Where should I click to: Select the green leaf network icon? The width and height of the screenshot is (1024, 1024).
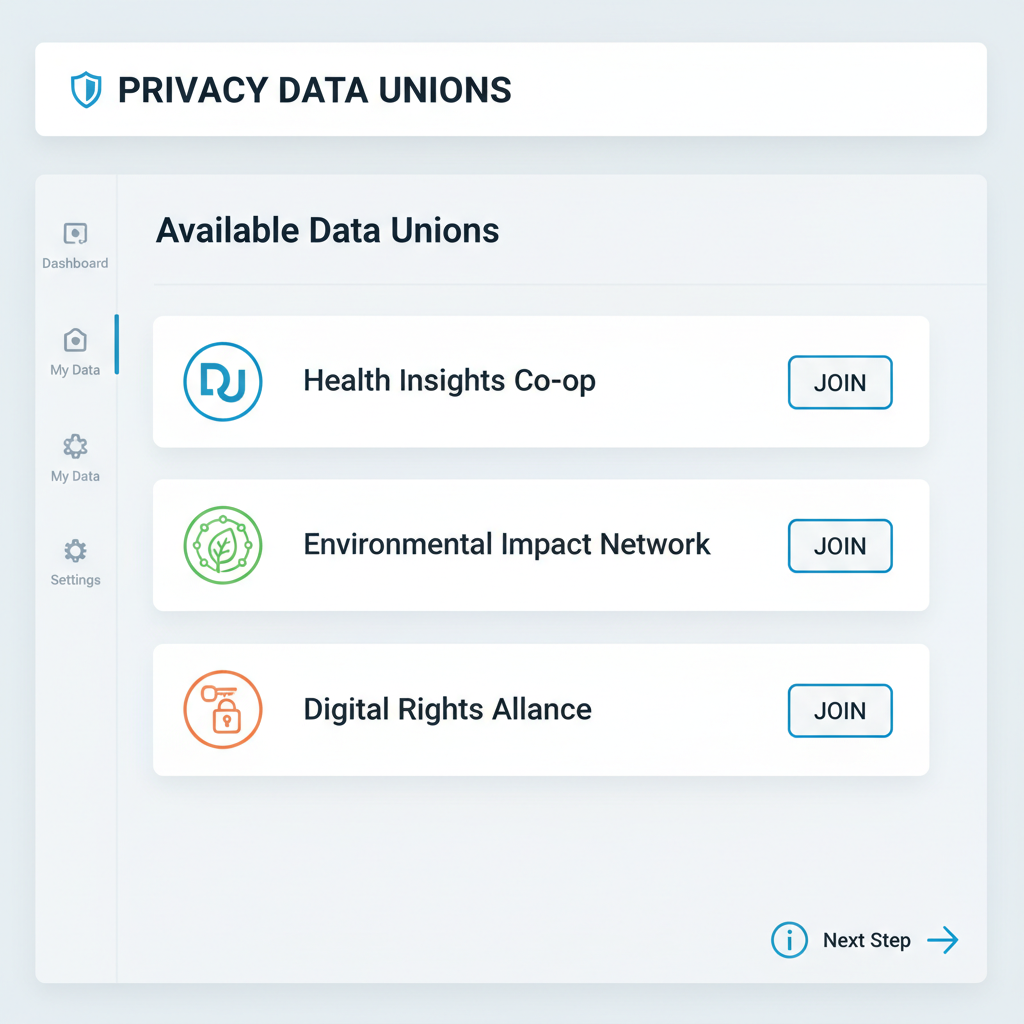point(222,545)
